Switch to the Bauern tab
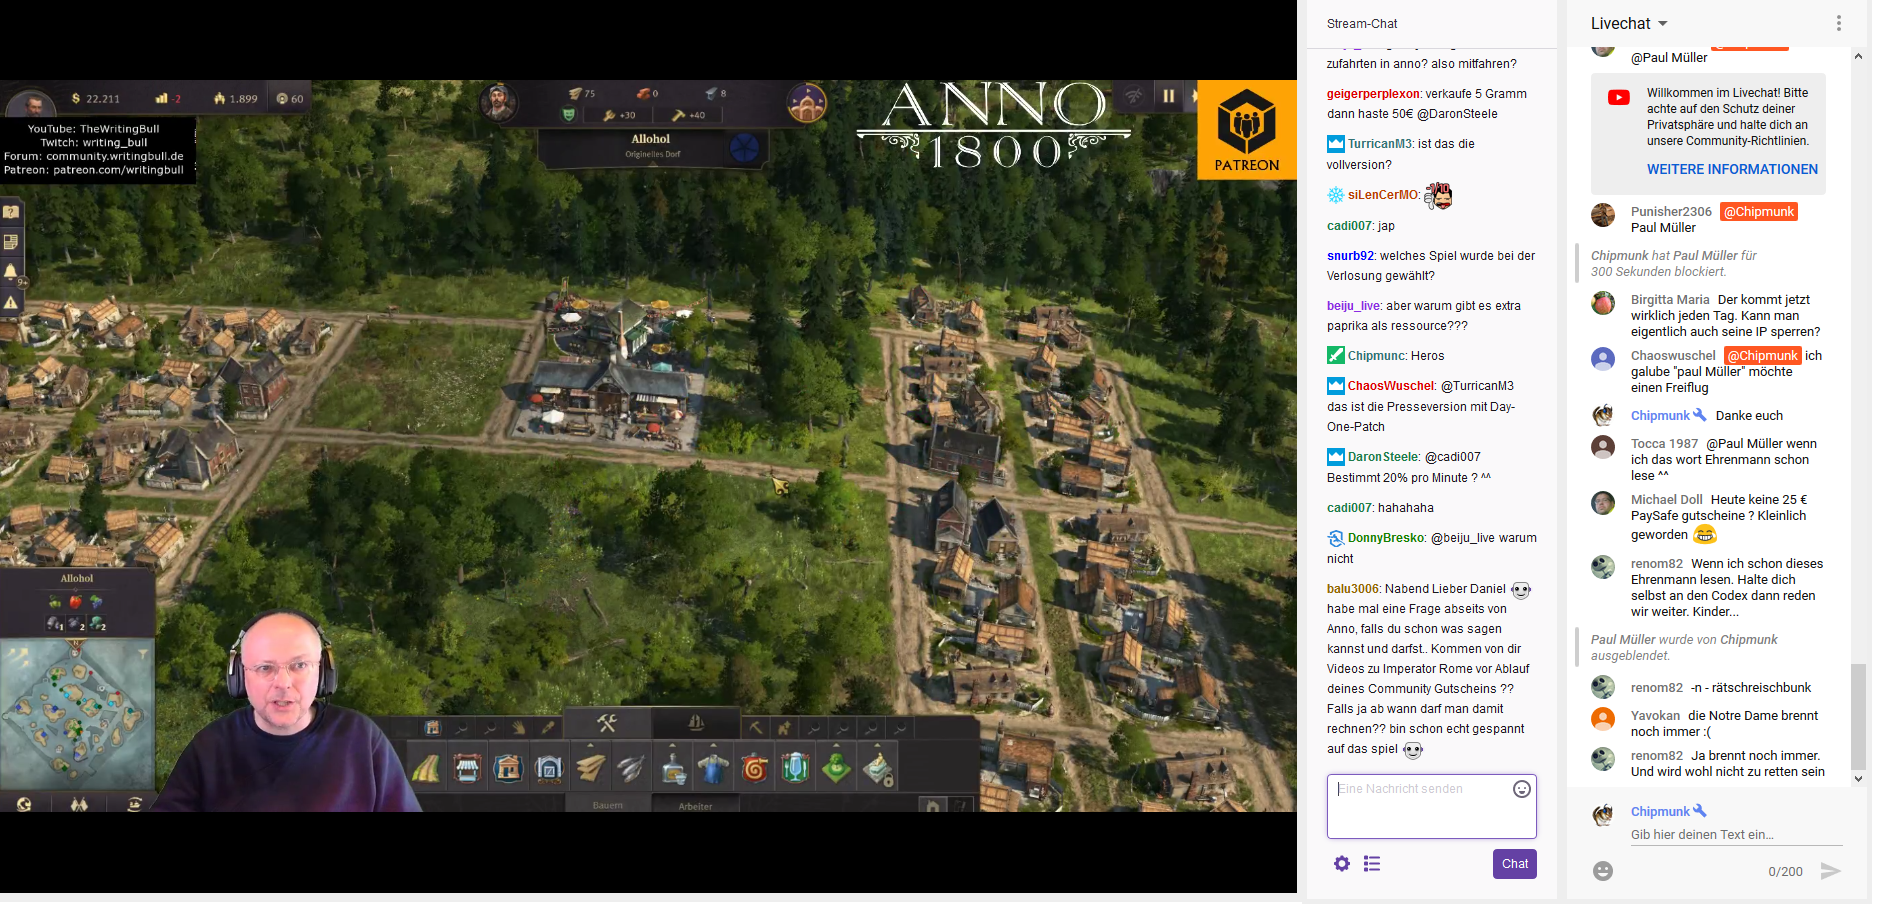The height and width of the screenshot is (904, 1888). [607, 805]
